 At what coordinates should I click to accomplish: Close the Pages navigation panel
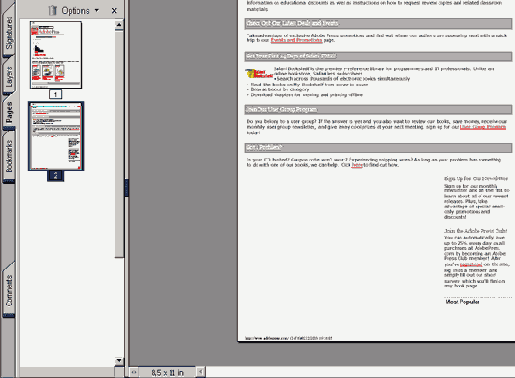pos(114,11)
